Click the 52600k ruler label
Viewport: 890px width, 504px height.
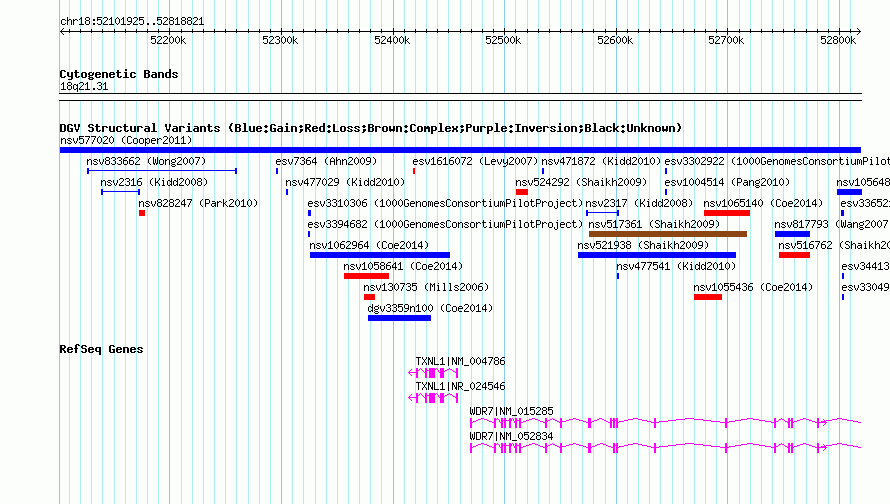click(615, 40)
